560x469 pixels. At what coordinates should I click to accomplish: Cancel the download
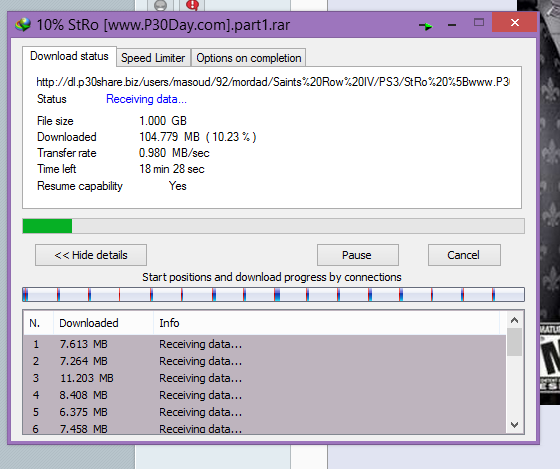pyautogui.click(x=464, y=255)
